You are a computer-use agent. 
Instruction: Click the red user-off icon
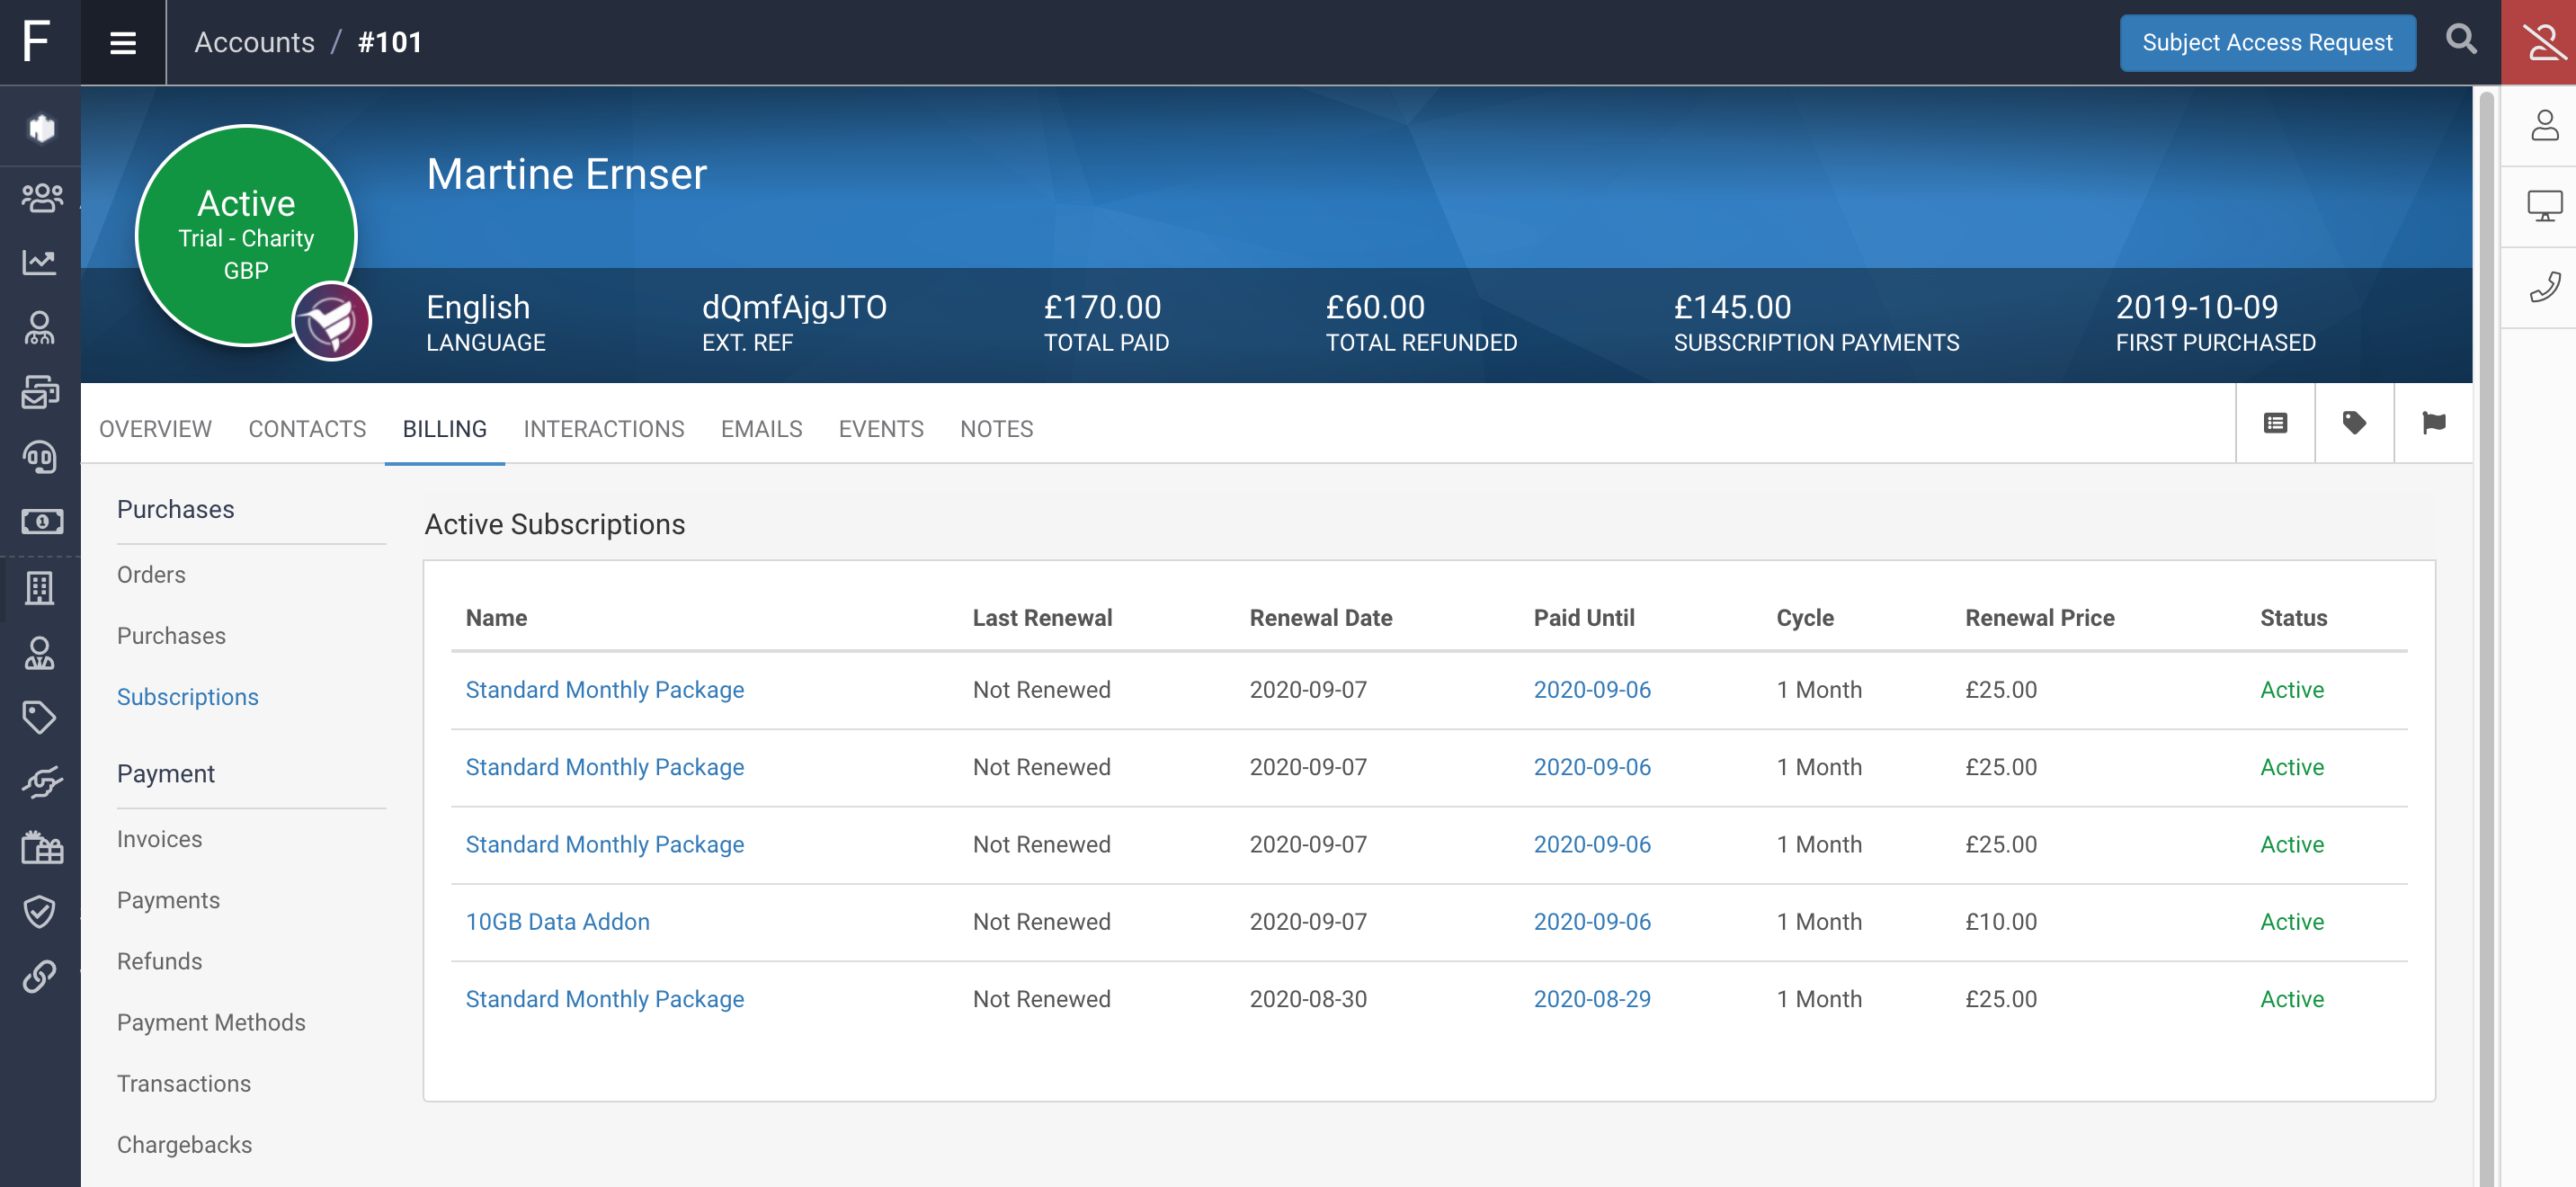[2539, 42]
